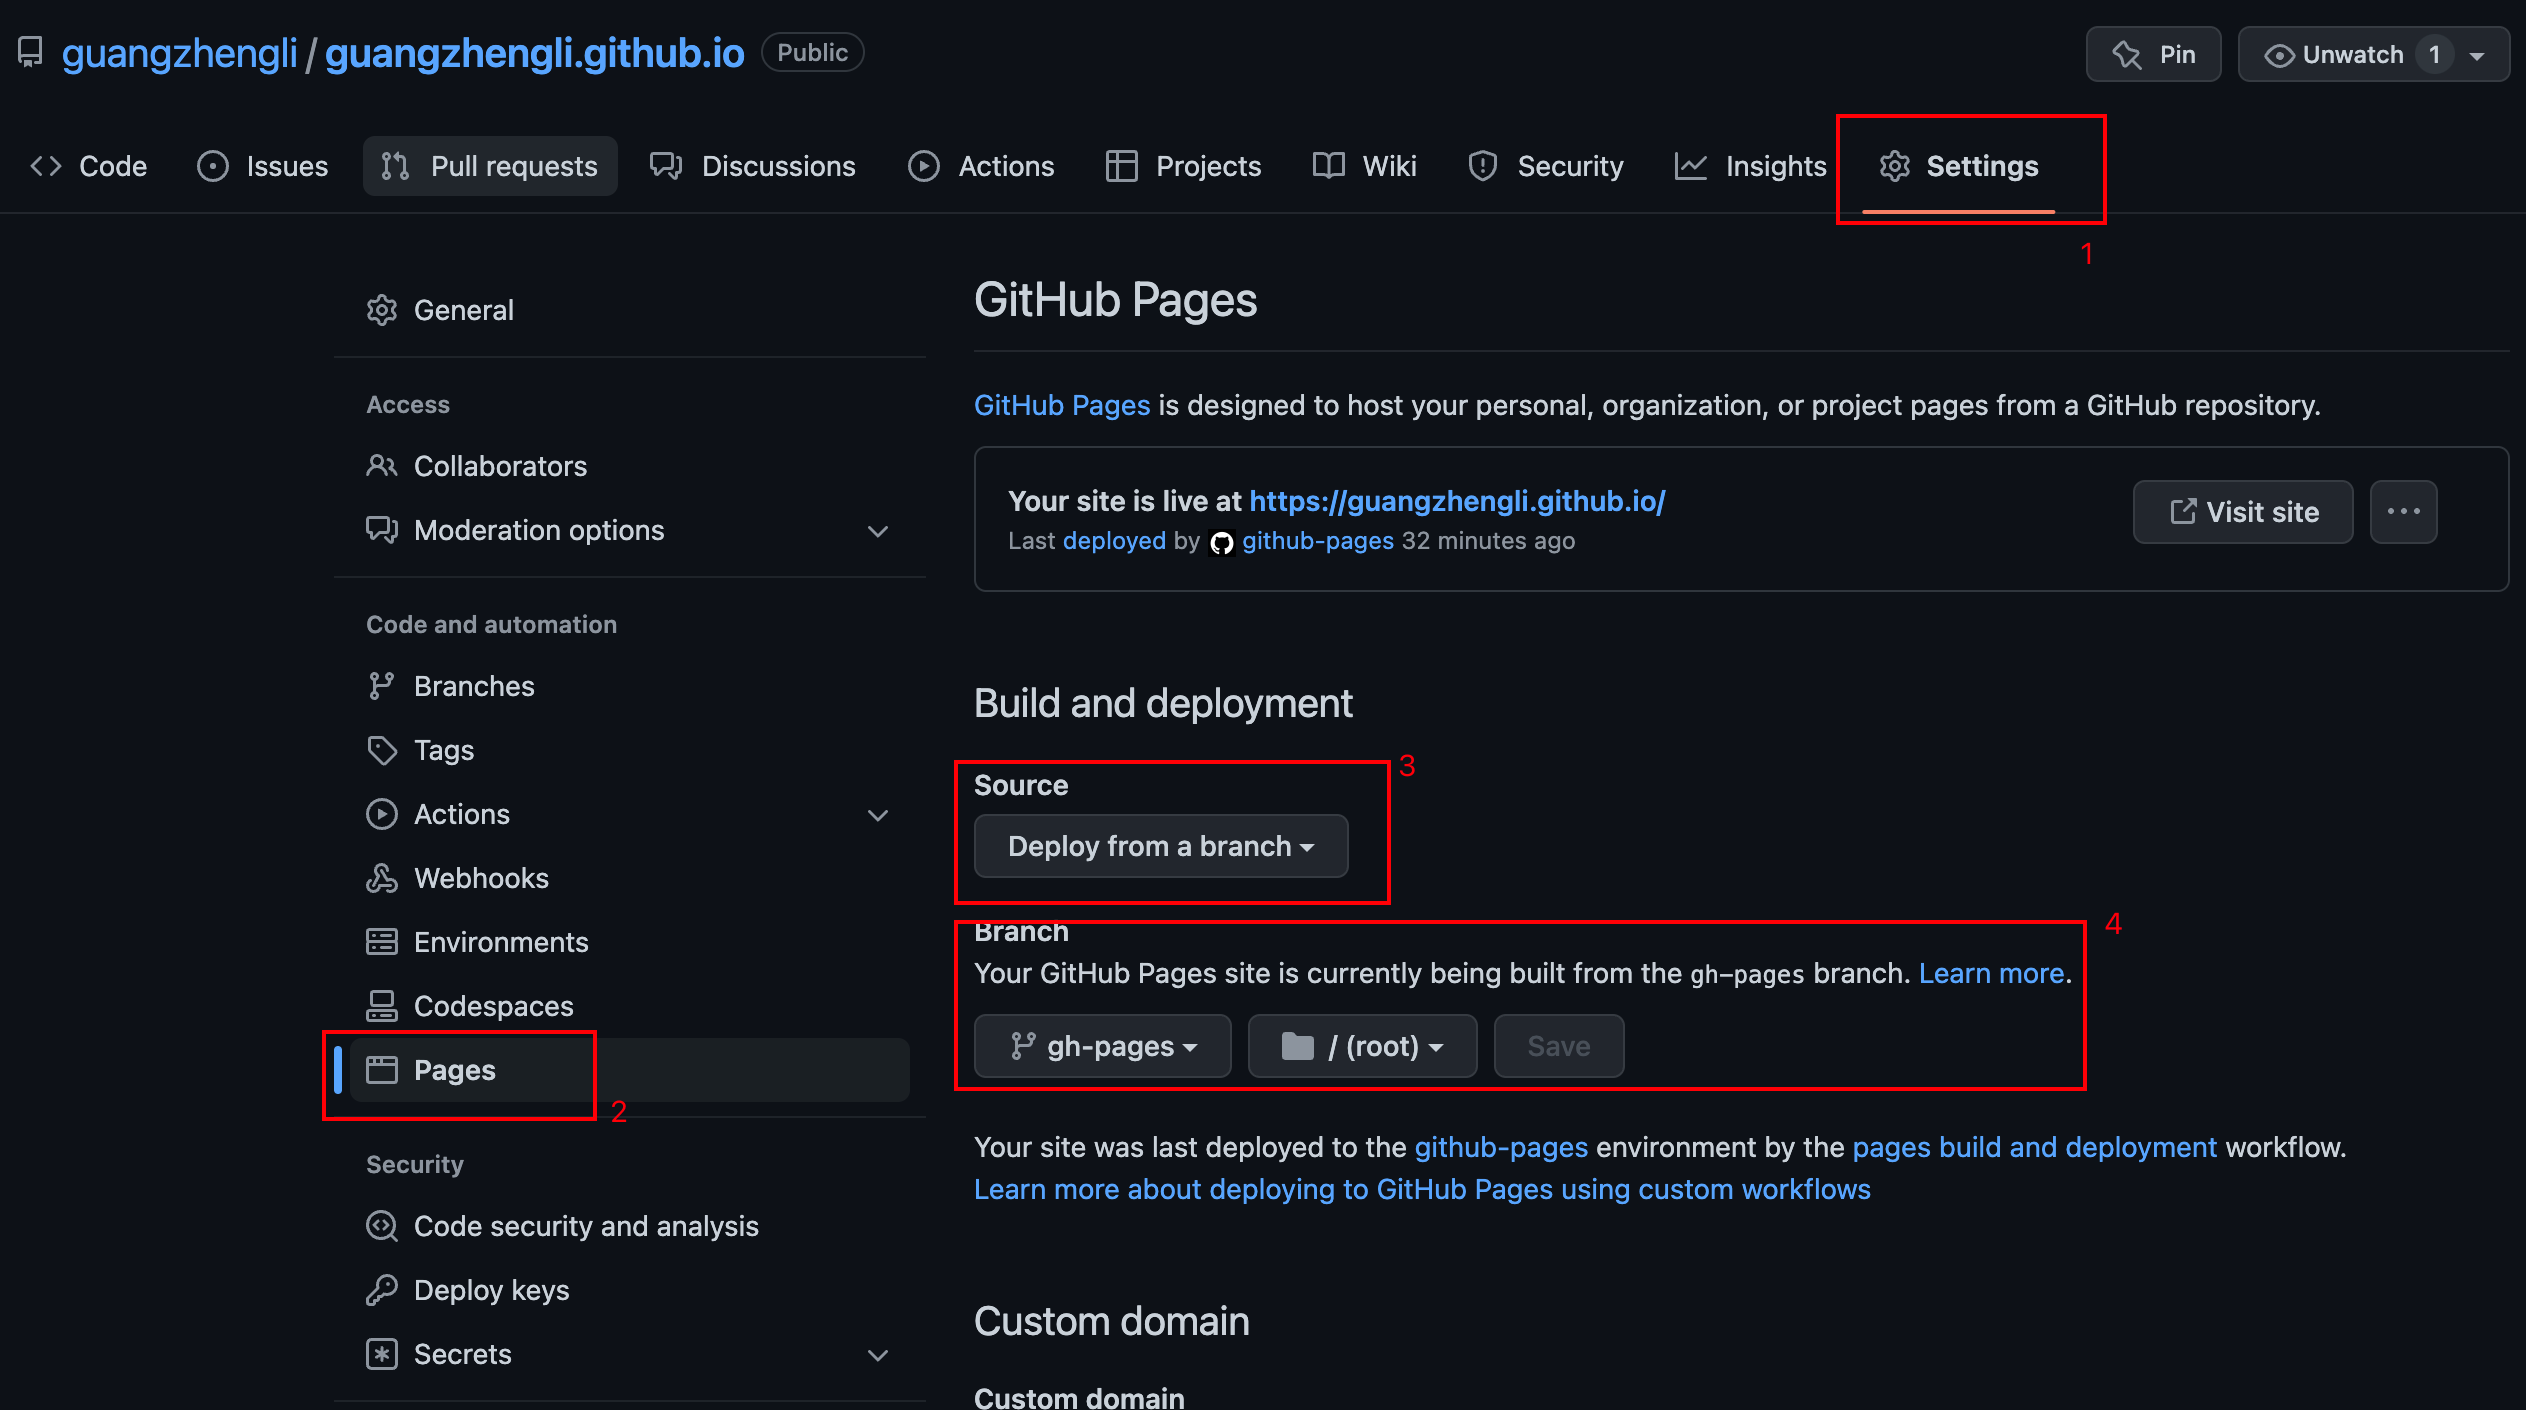Click the Tags label icon
Viewport: 2526px width, 1410px height.
(381, 750)
